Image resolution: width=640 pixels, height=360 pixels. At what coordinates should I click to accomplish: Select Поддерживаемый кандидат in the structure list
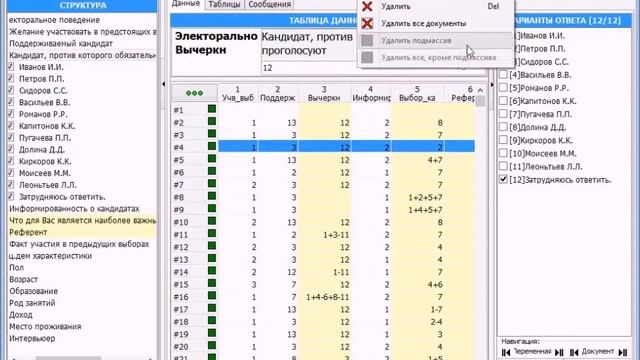click(x=61, y=43)
